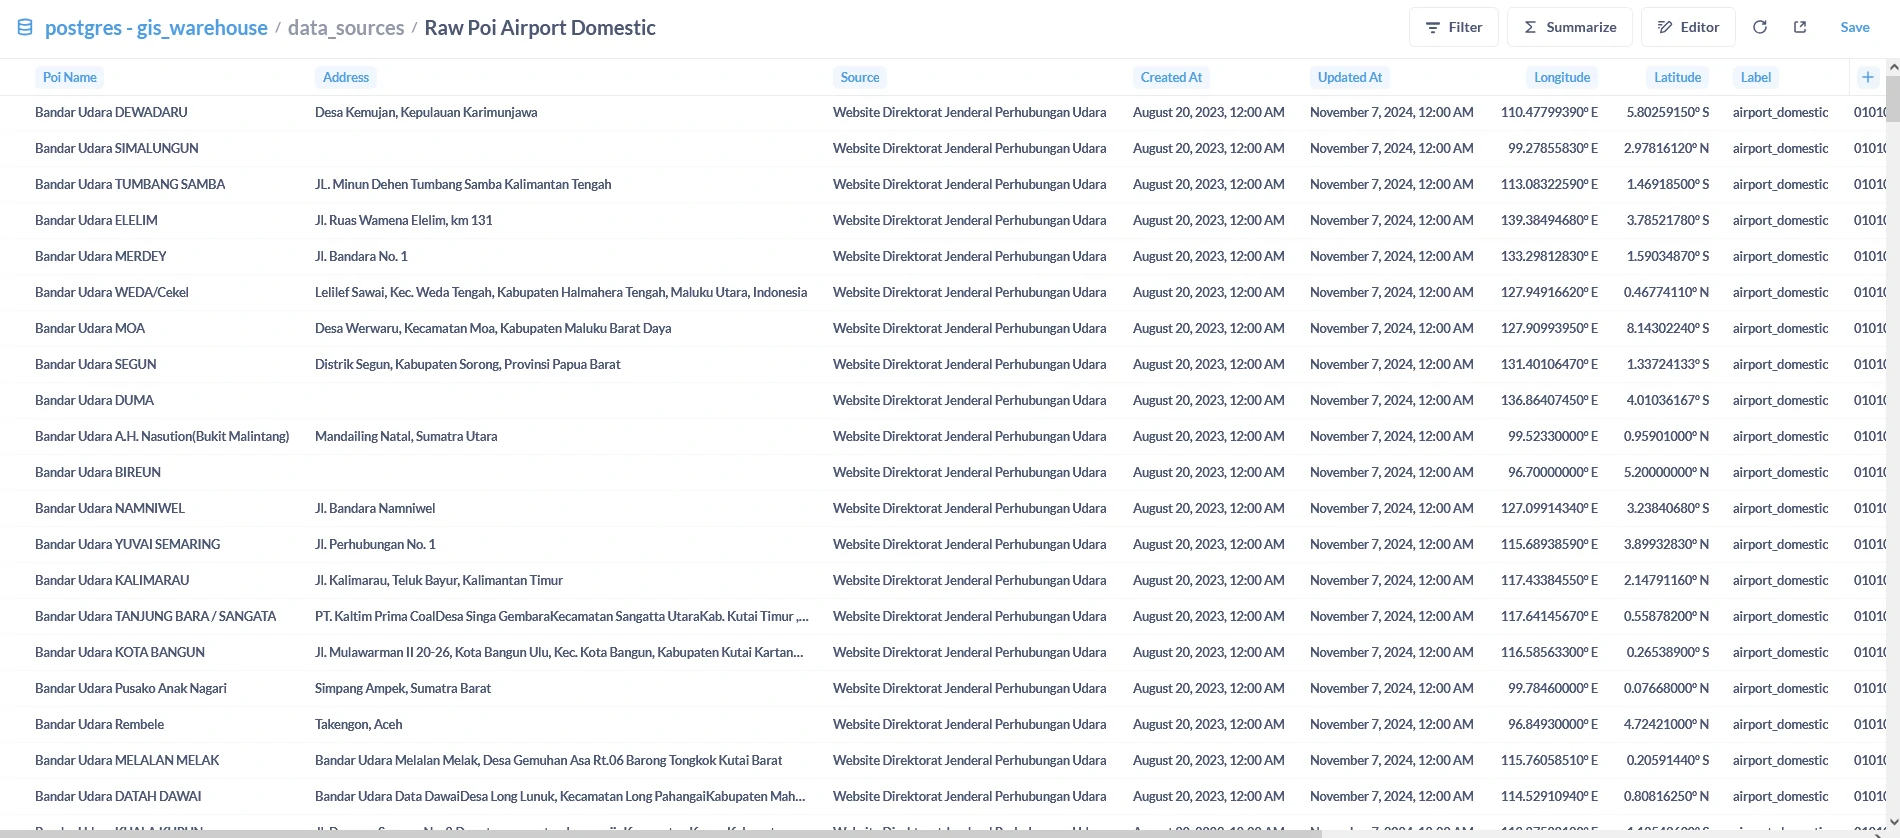Click the scroll-up arrow on vertical scrollbar
The height and width of the screenshot is (838, 1900).
point(1892,66)
